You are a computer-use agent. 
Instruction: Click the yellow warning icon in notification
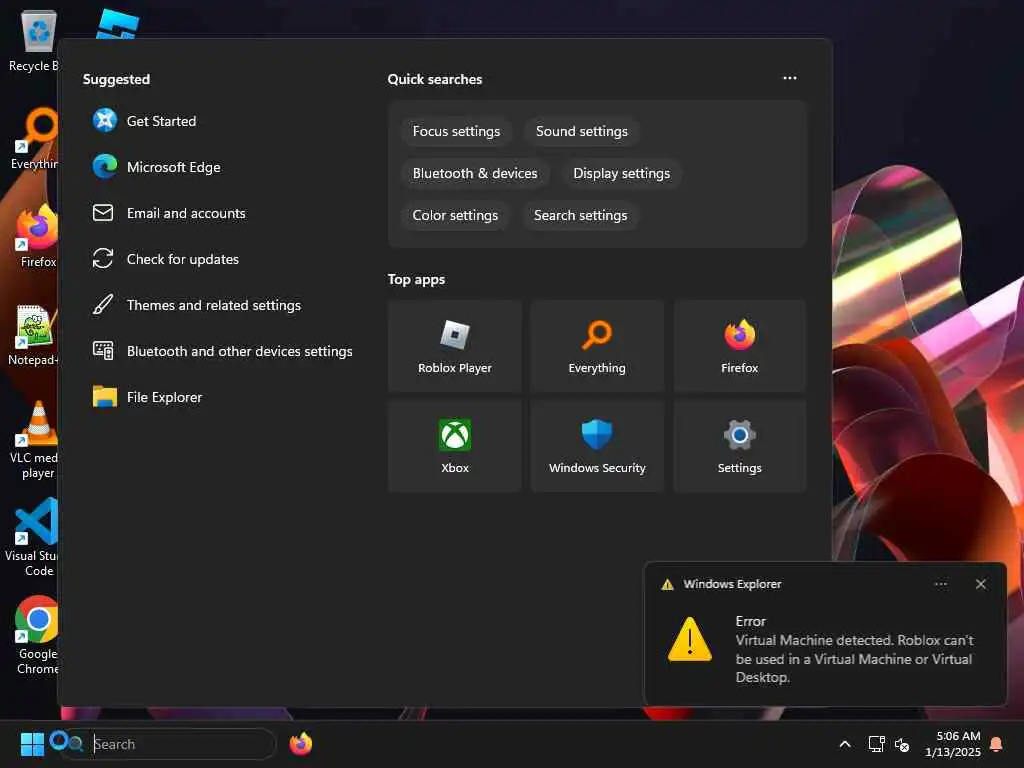(x=690, y=639)
